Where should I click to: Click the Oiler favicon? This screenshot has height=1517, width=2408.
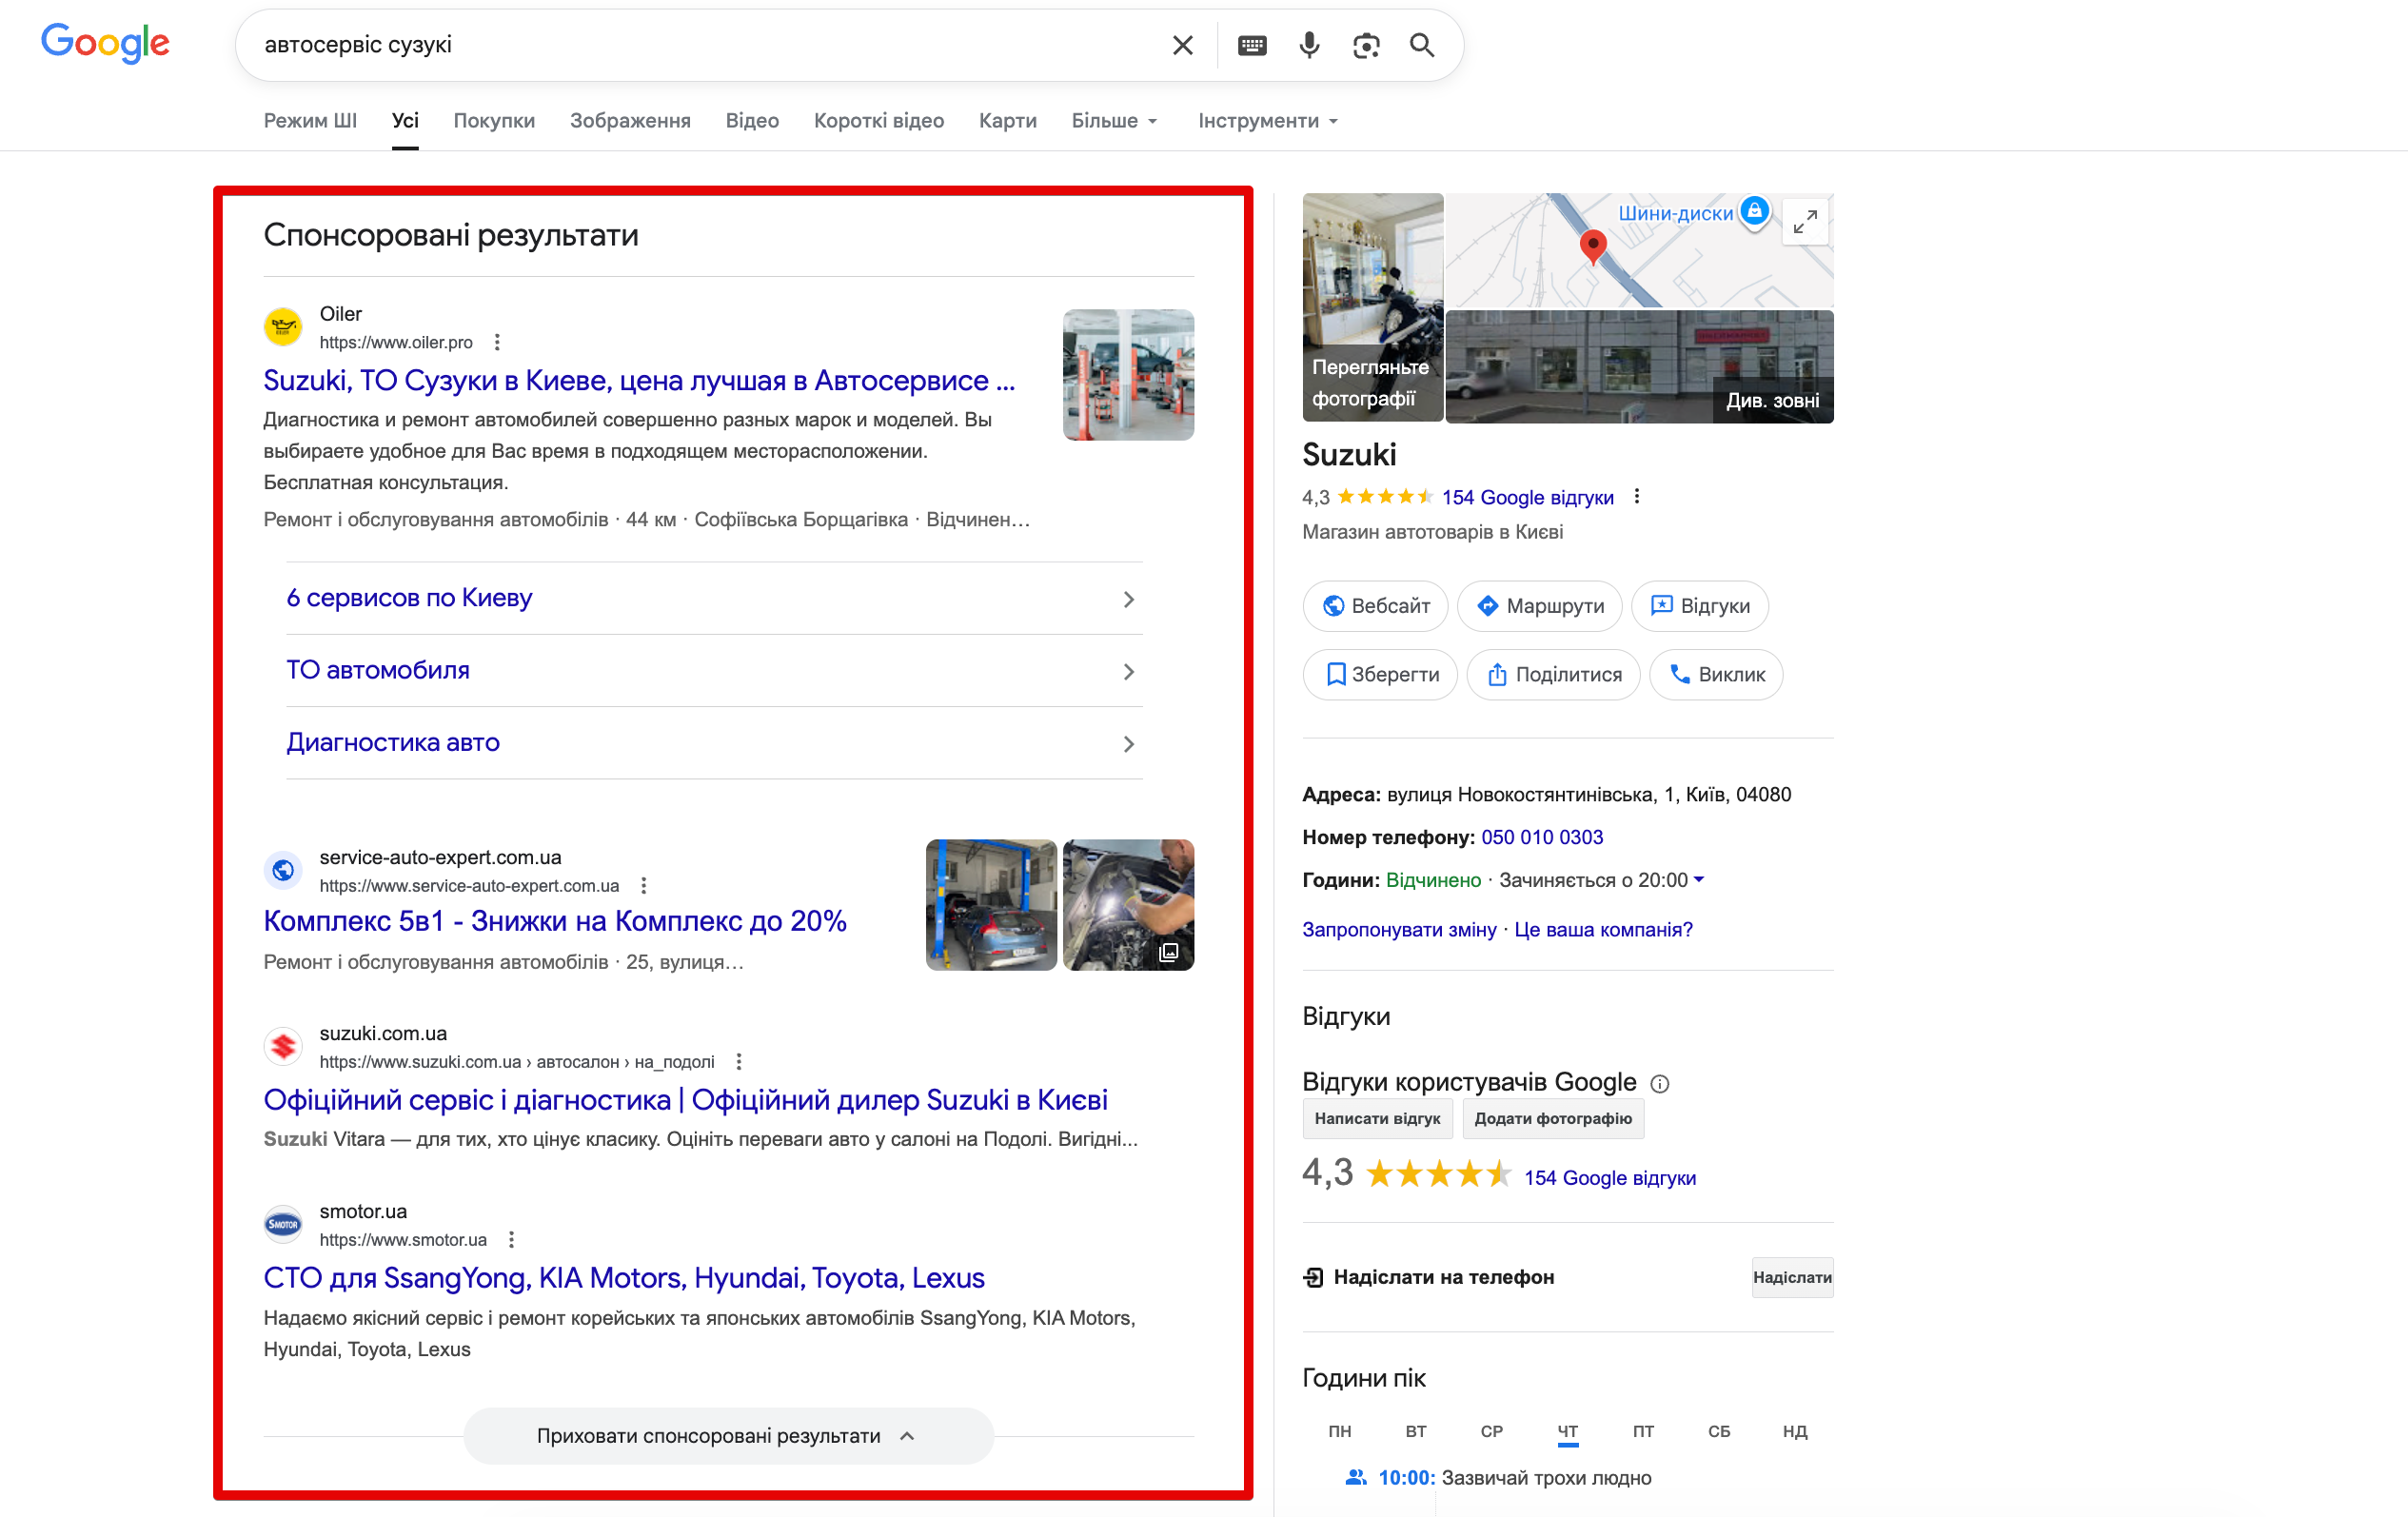click(x=283, y=327)
